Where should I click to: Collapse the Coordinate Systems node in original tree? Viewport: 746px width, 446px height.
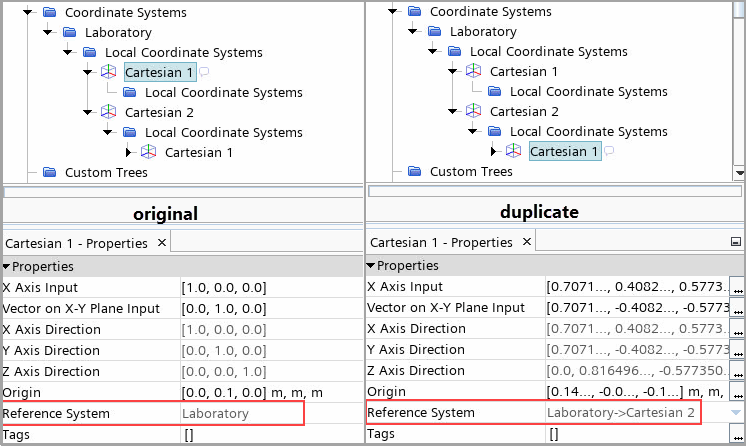[x=27, y=13]
